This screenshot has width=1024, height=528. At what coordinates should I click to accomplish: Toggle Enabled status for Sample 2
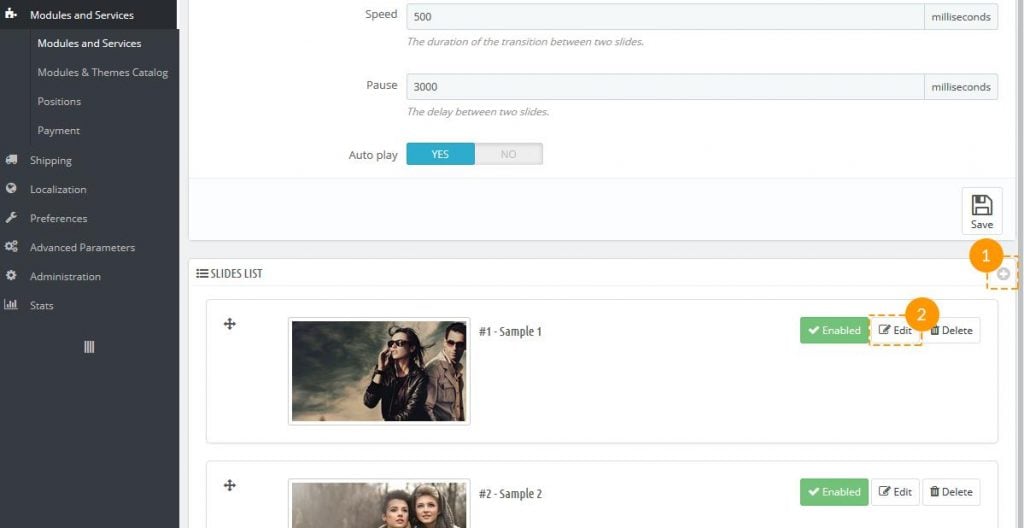pos(834,492)
